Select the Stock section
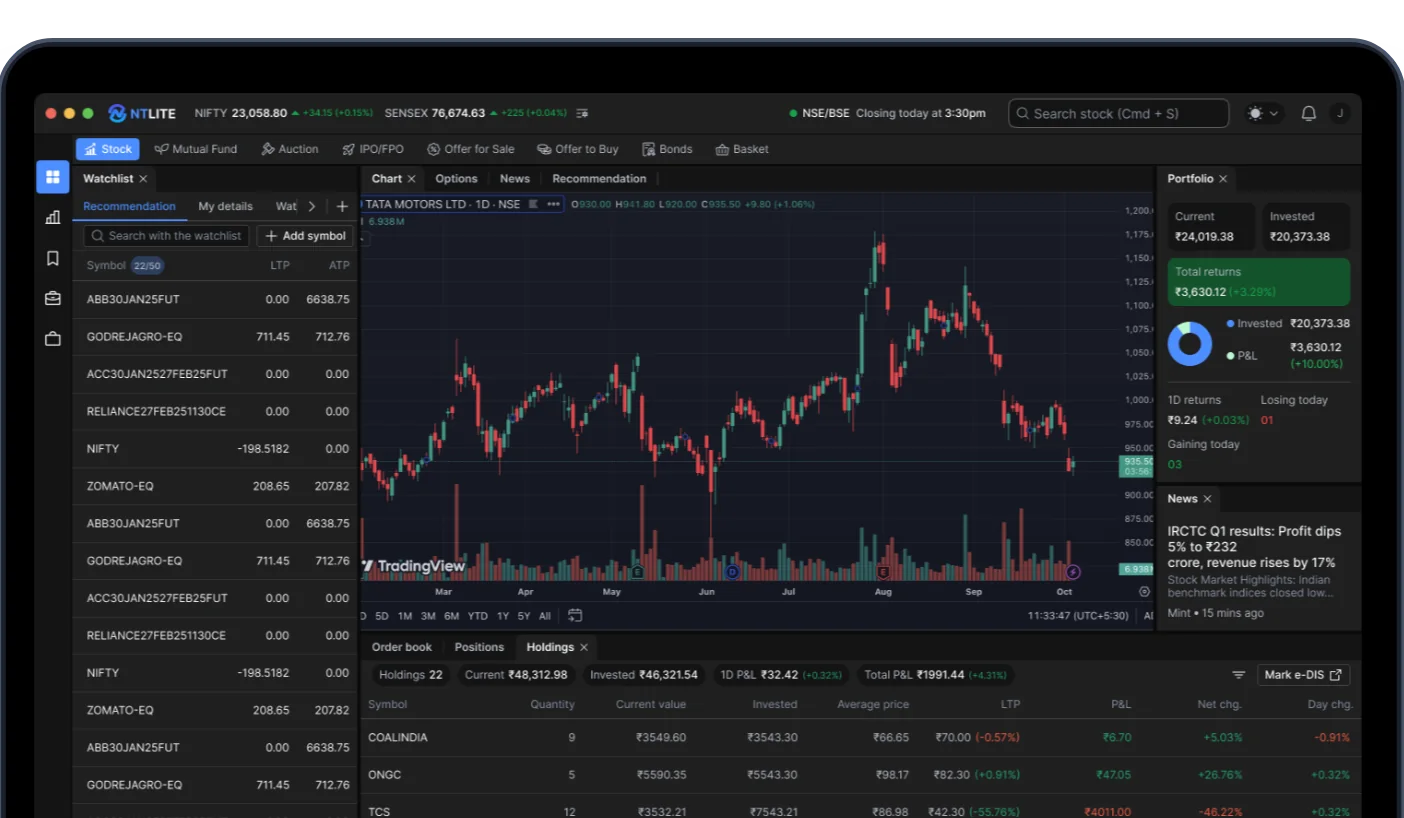The image size is (1404, 818). click(x=108, y=149)
